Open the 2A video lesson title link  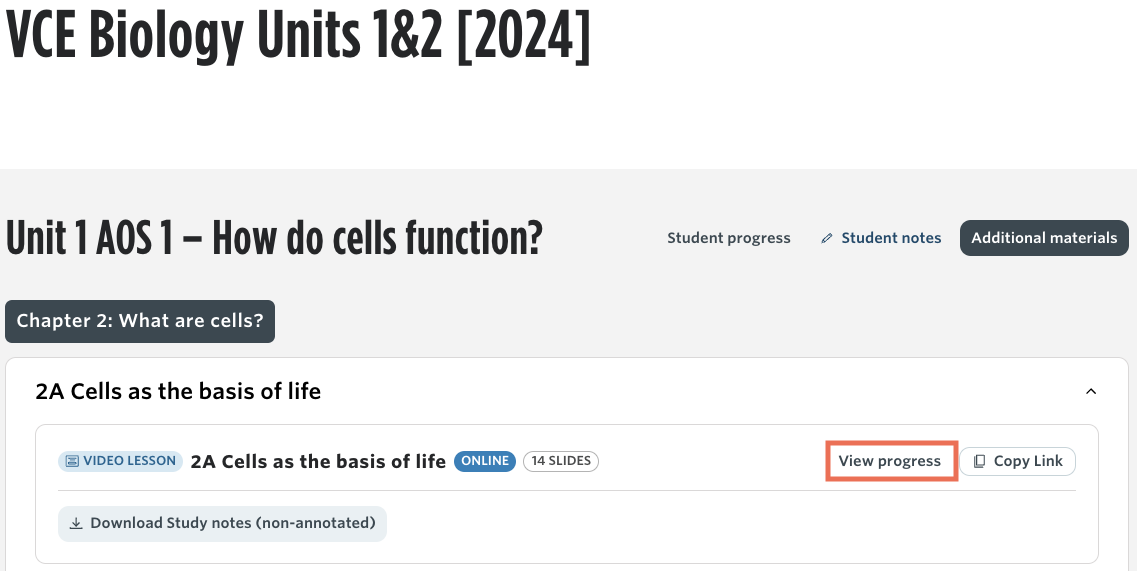tap(318, 461)
